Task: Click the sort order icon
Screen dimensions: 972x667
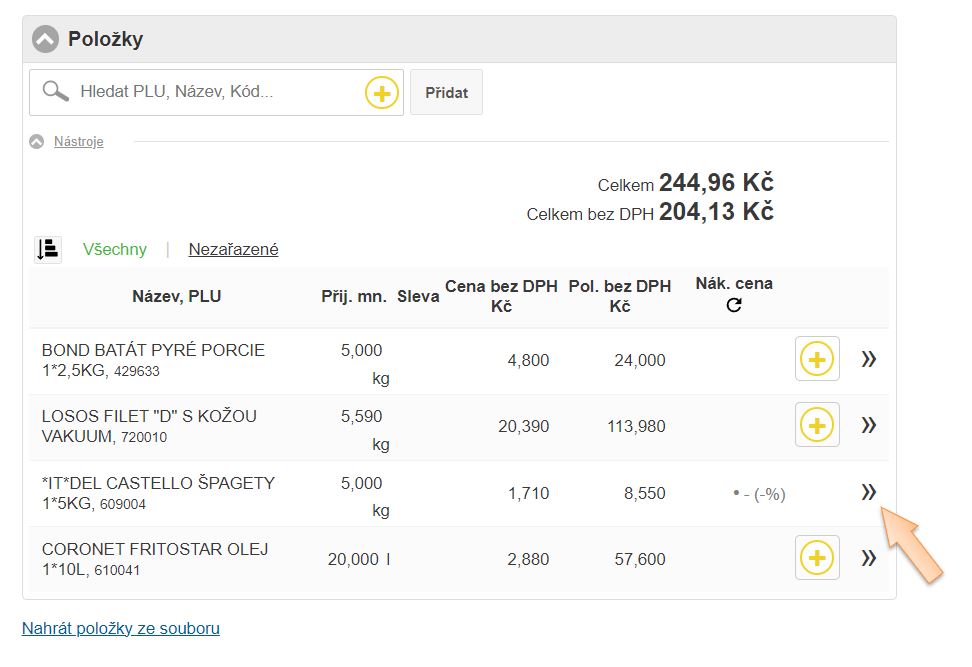Action: 48,250
